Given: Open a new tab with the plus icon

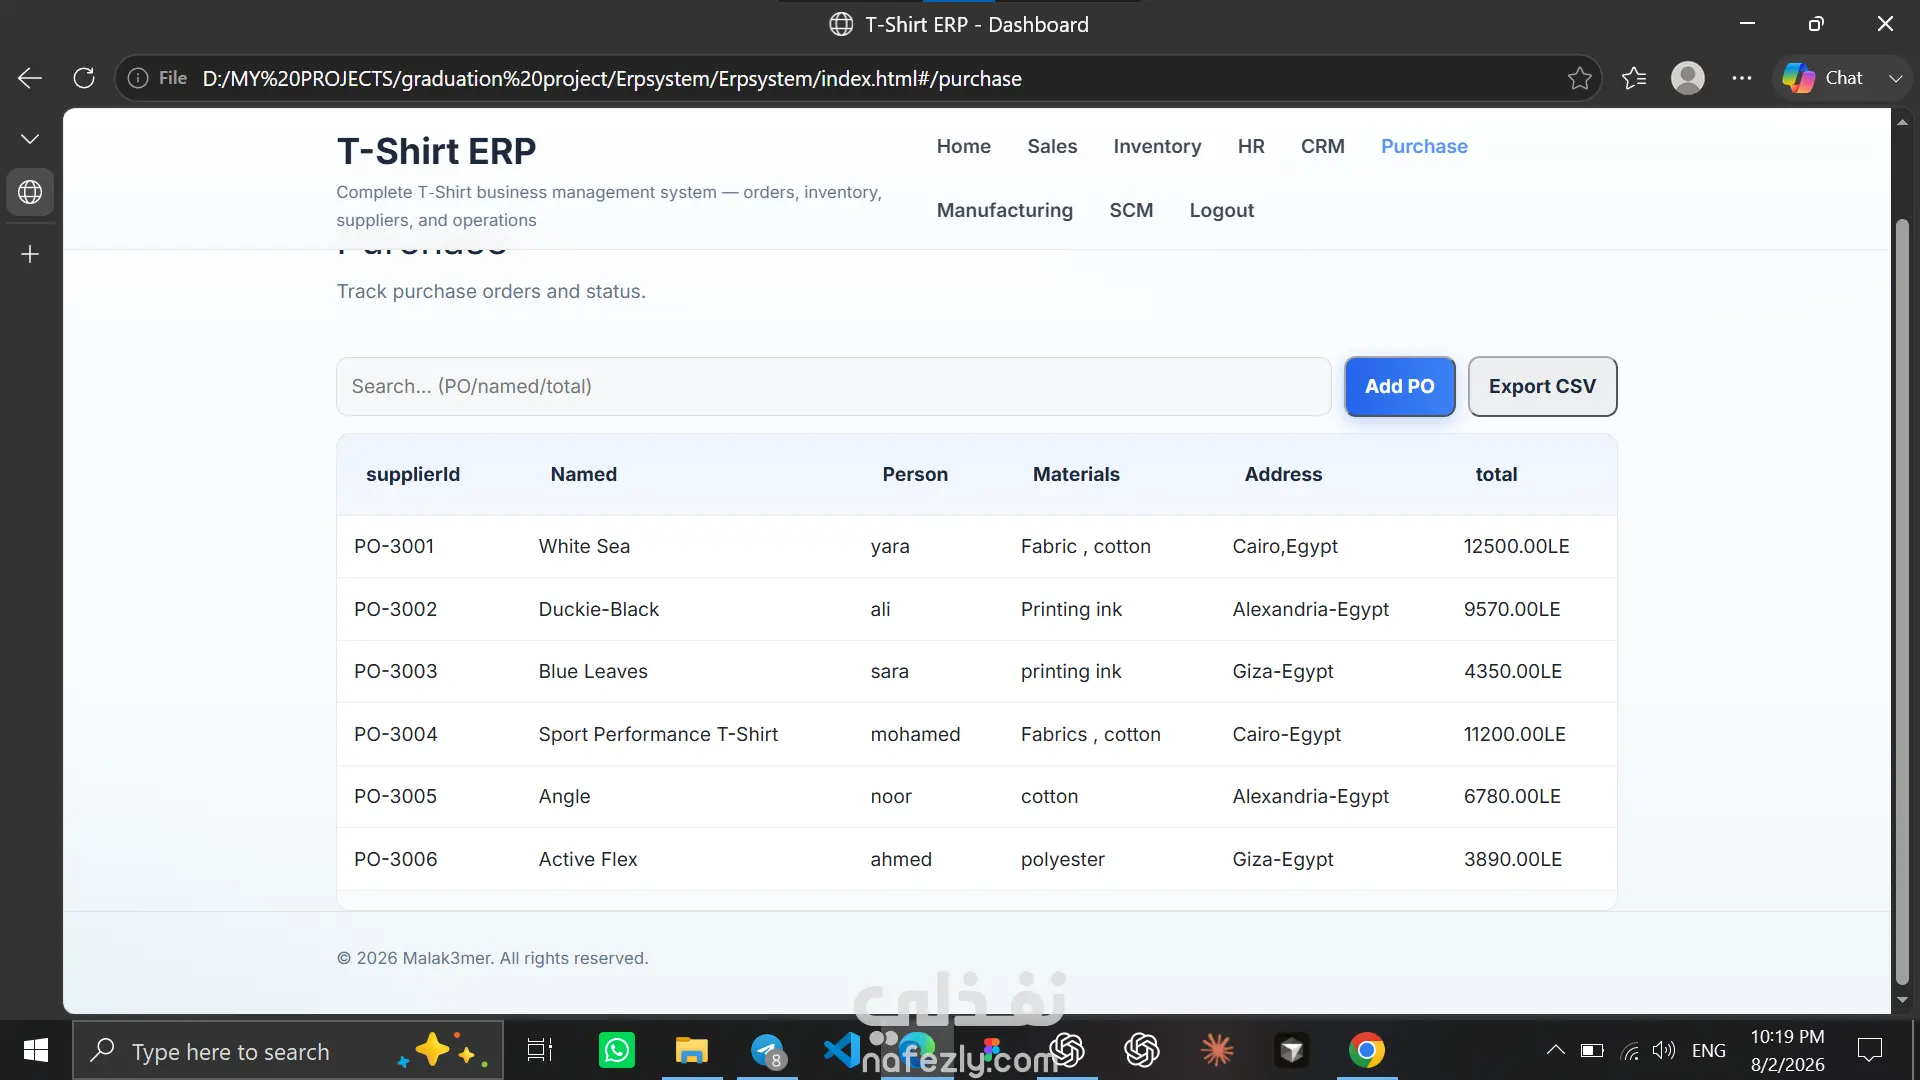Looking at the screenshot, I should pos(30,254).
